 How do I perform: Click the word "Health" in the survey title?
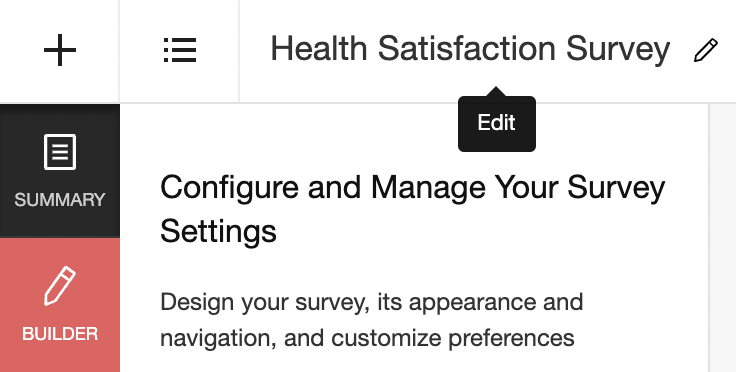(319, 49)
